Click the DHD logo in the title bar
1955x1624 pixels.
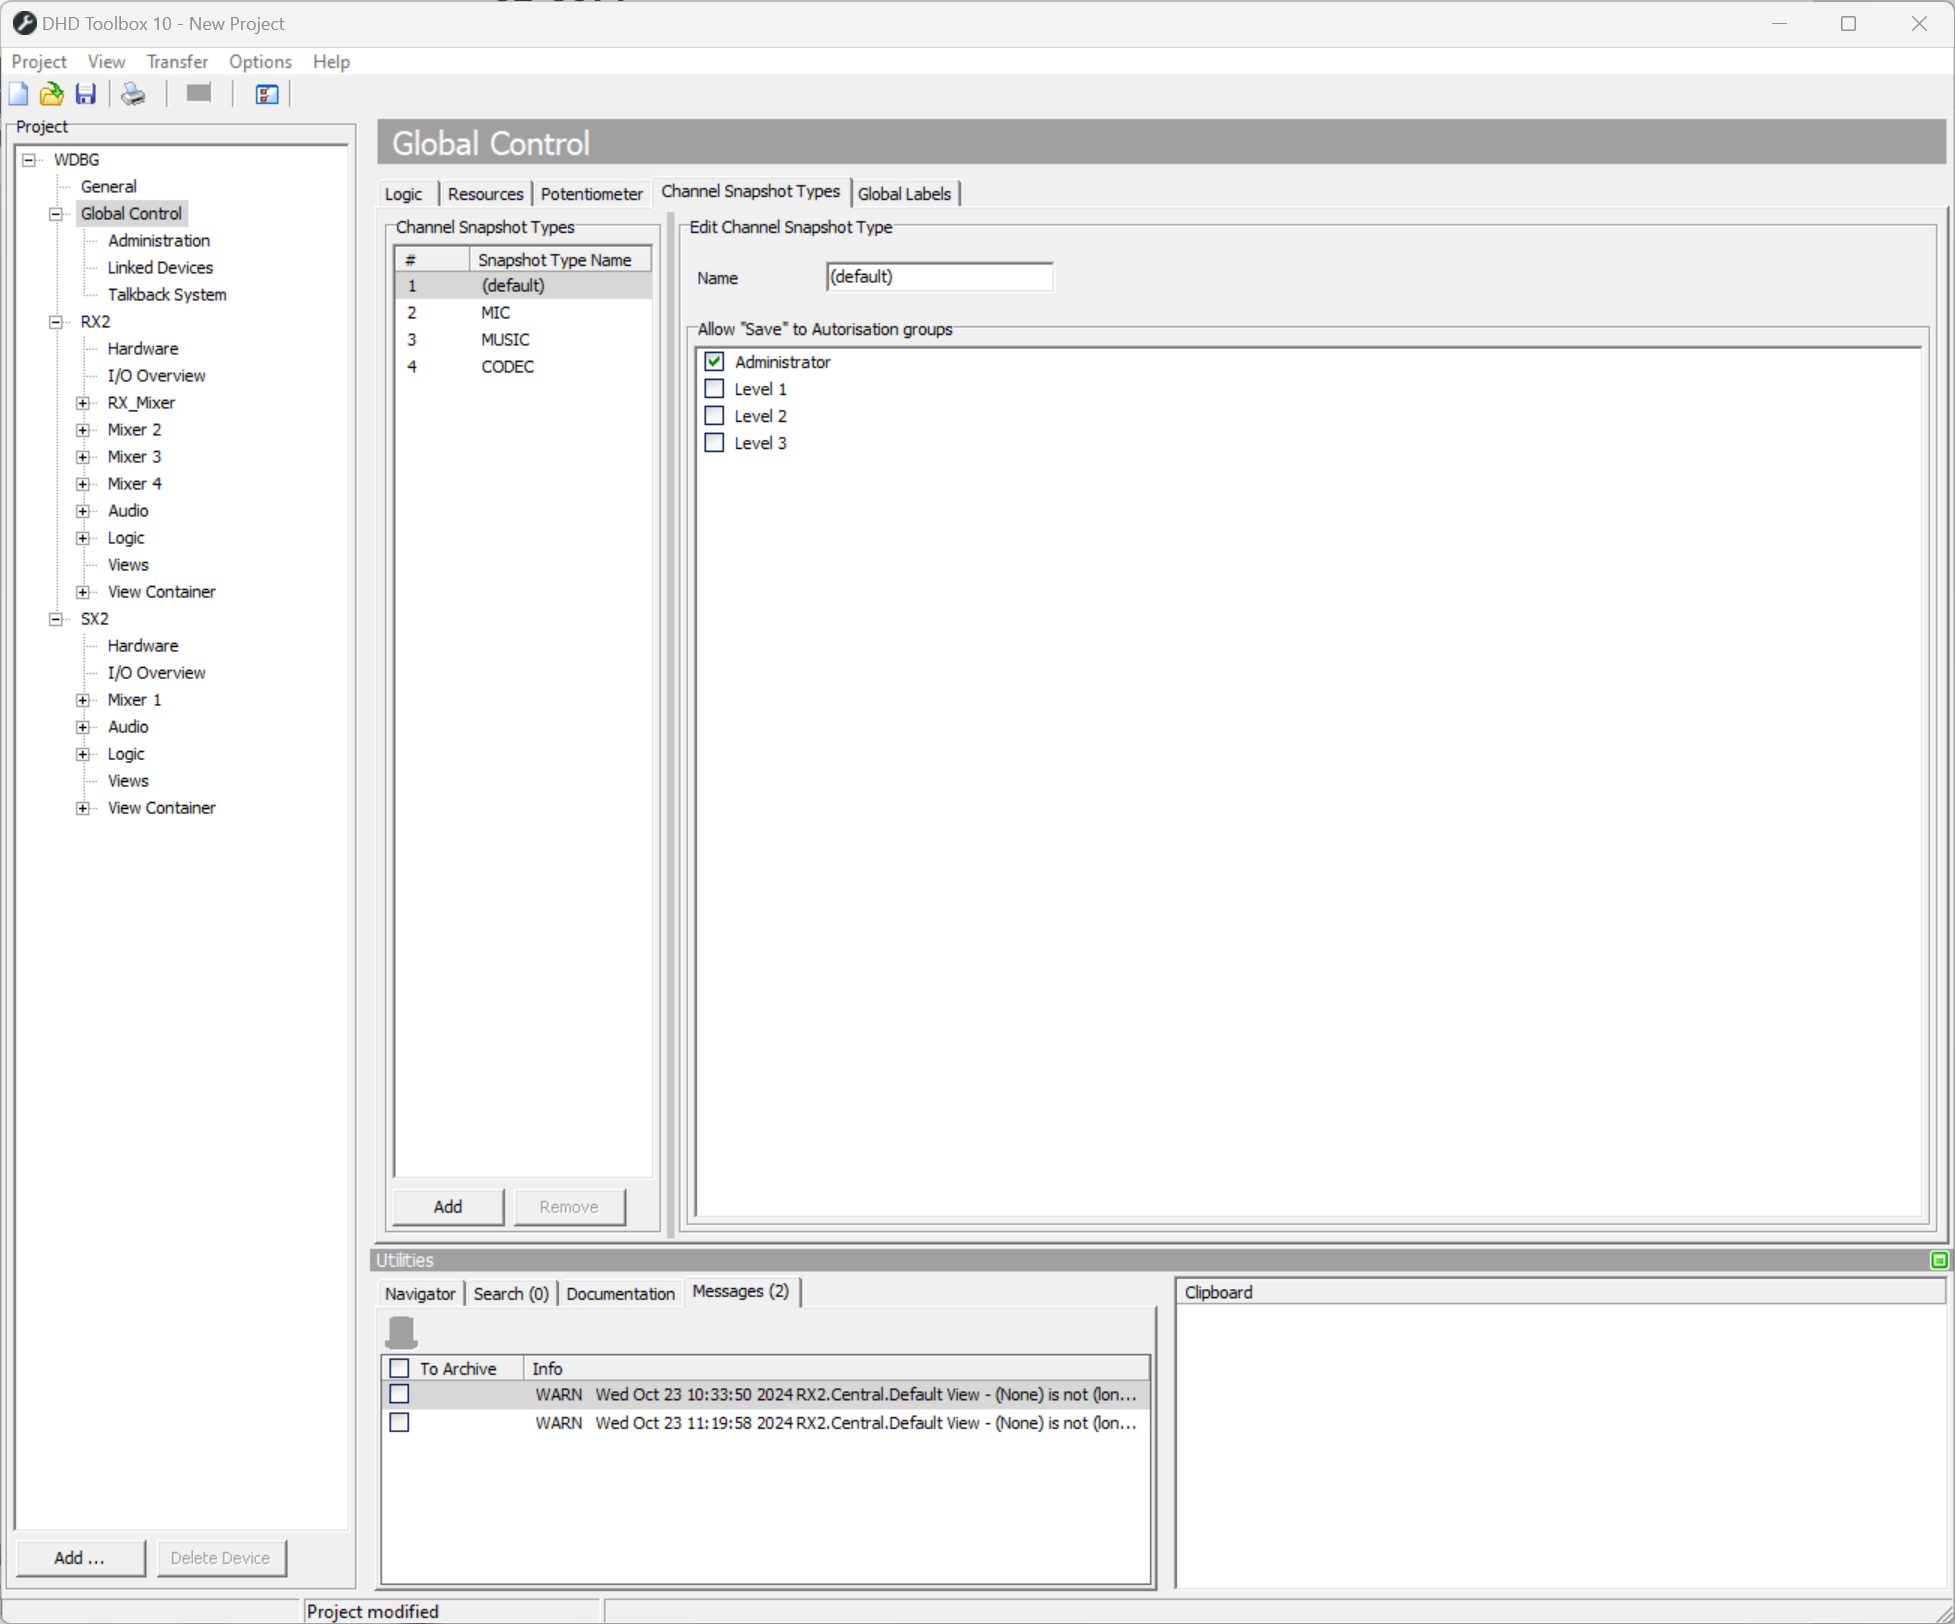(x=24, y=22)
